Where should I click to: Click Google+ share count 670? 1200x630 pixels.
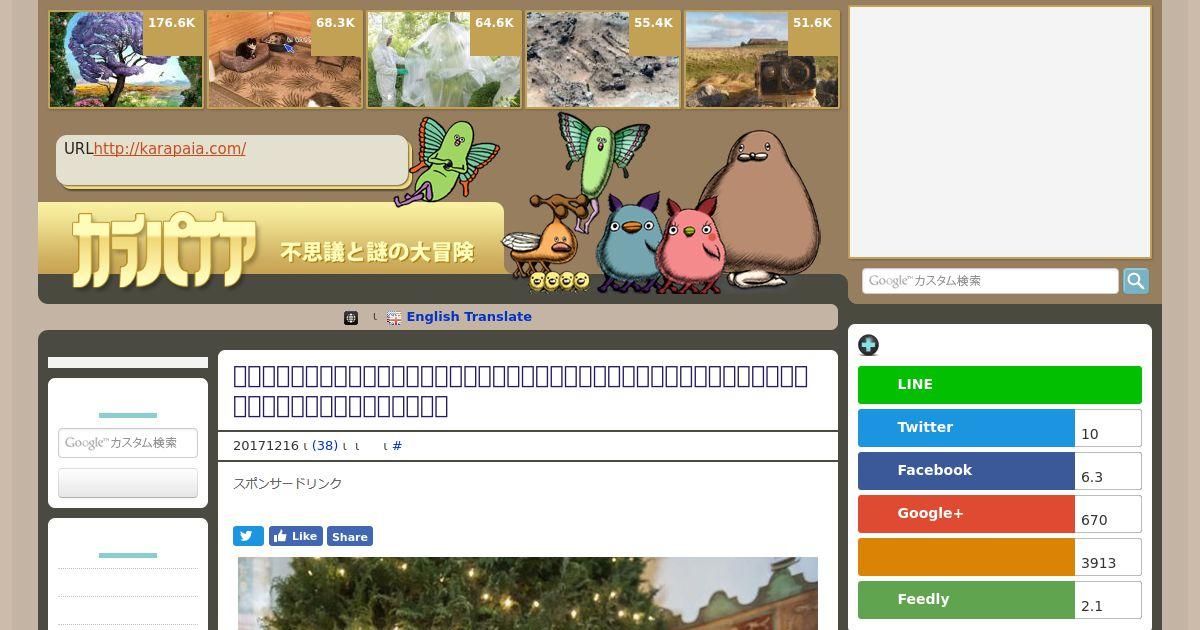pos(1108,514)
